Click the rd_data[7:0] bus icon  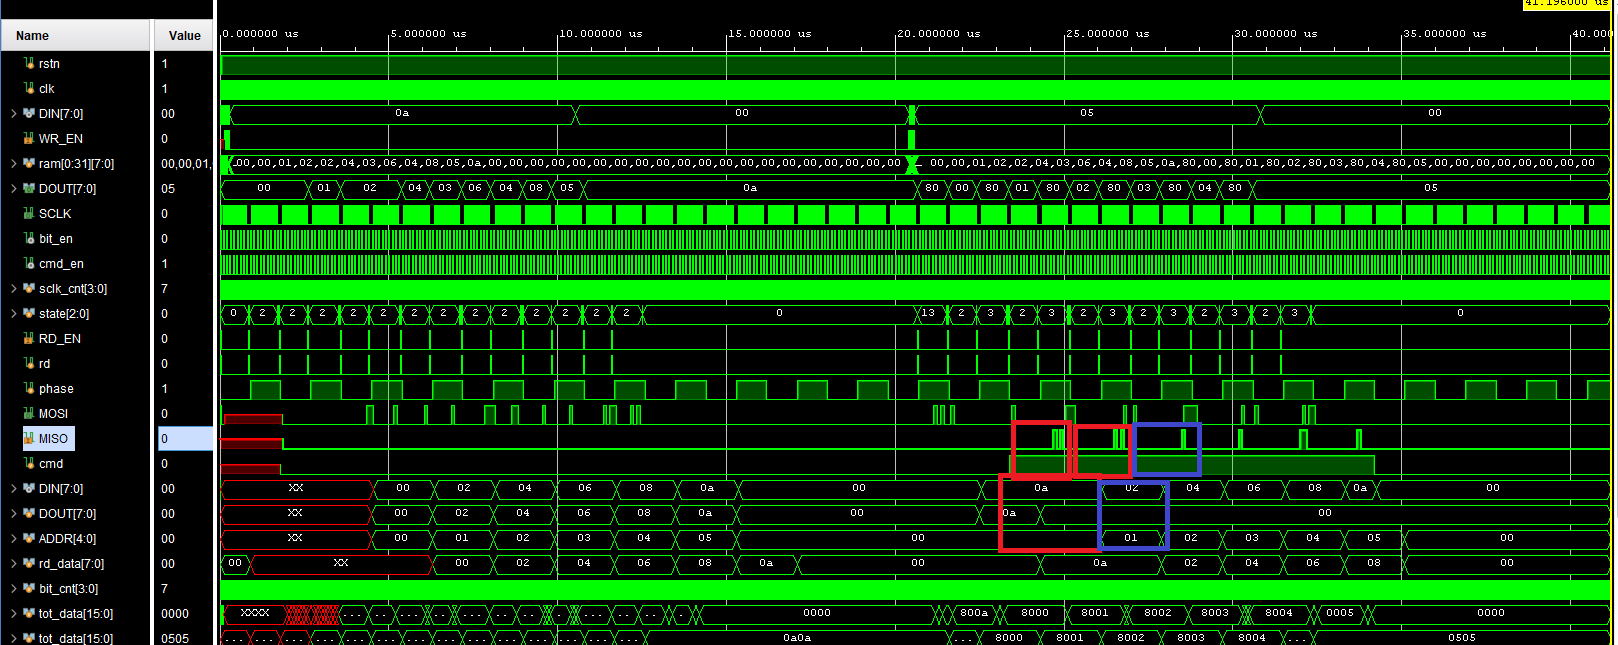click(29, 563)
